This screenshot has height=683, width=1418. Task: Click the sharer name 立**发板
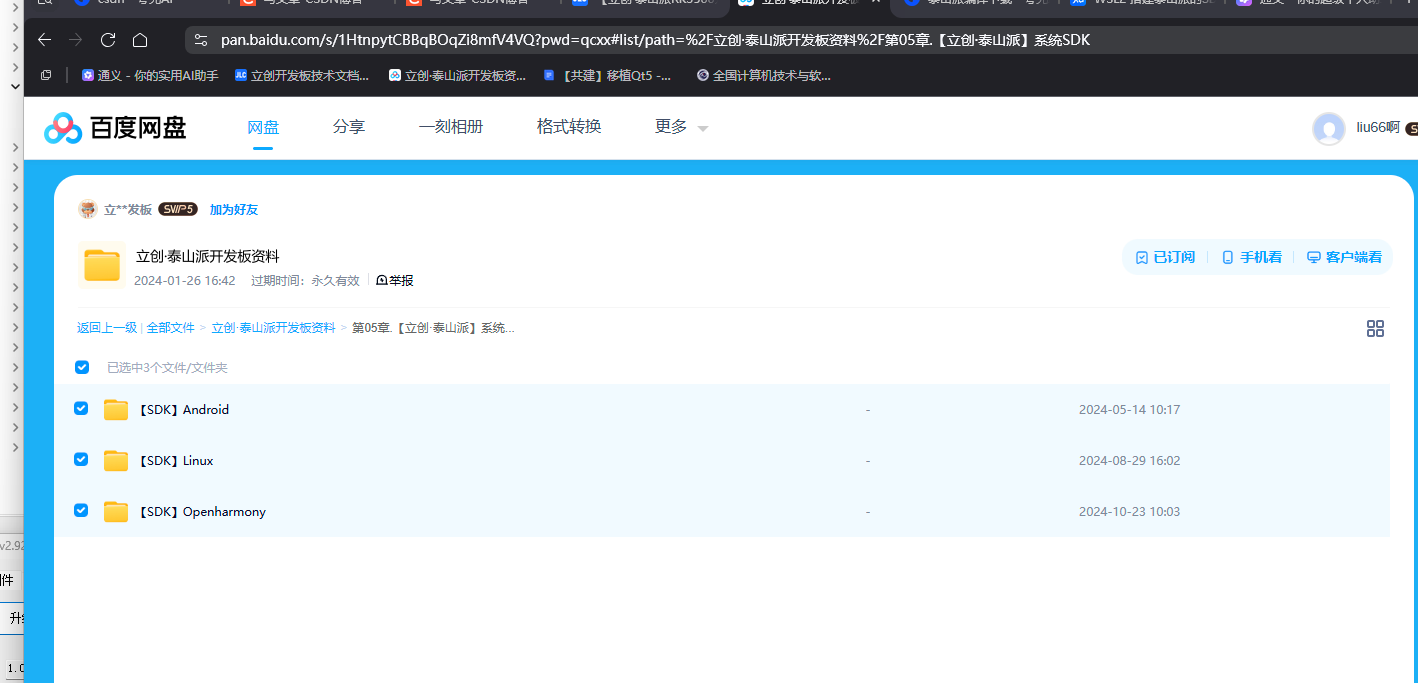[x=128, y=209]
